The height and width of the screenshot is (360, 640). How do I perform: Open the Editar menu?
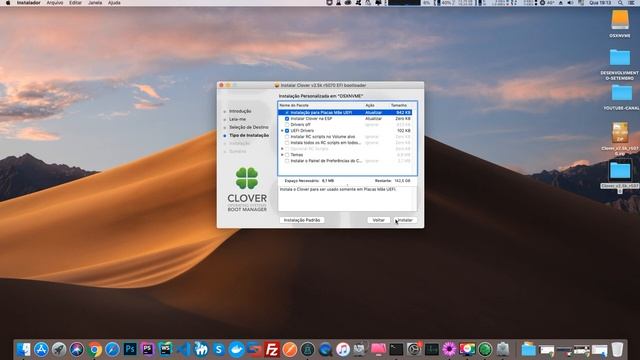(75, 3)
